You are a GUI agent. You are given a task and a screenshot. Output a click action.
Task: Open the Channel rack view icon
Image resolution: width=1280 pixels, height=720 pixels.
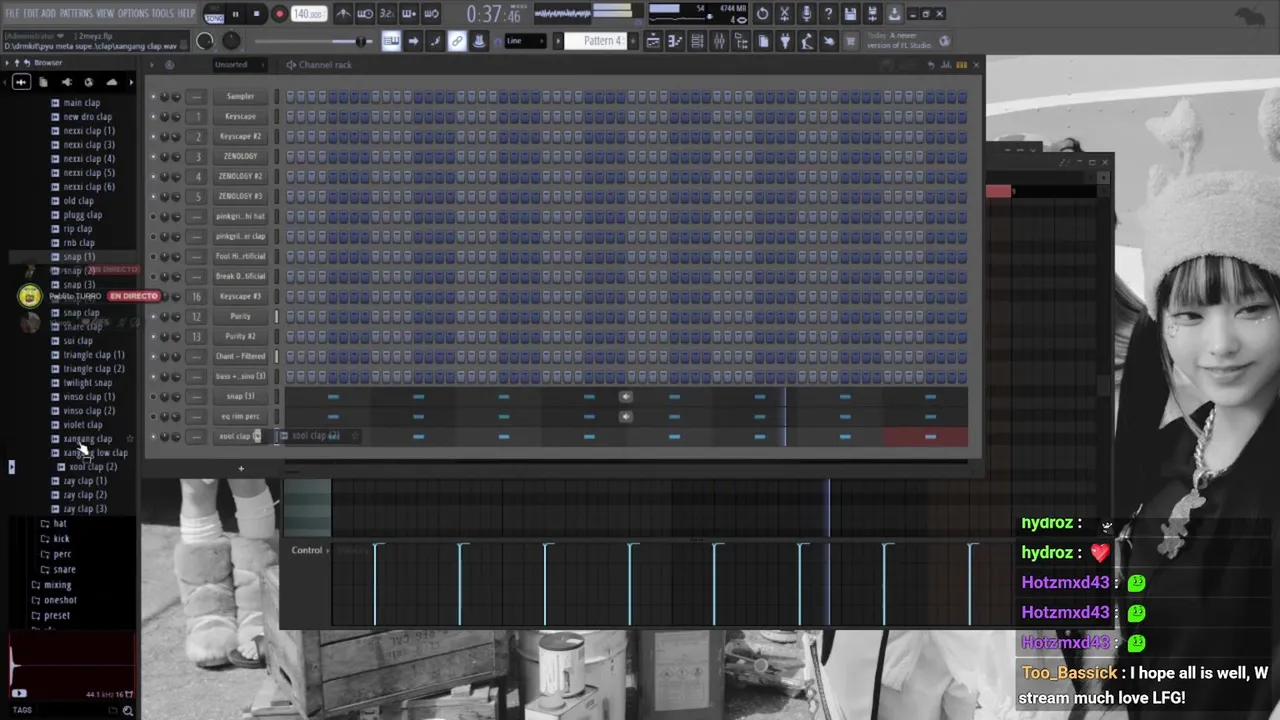tap(697, 41)
